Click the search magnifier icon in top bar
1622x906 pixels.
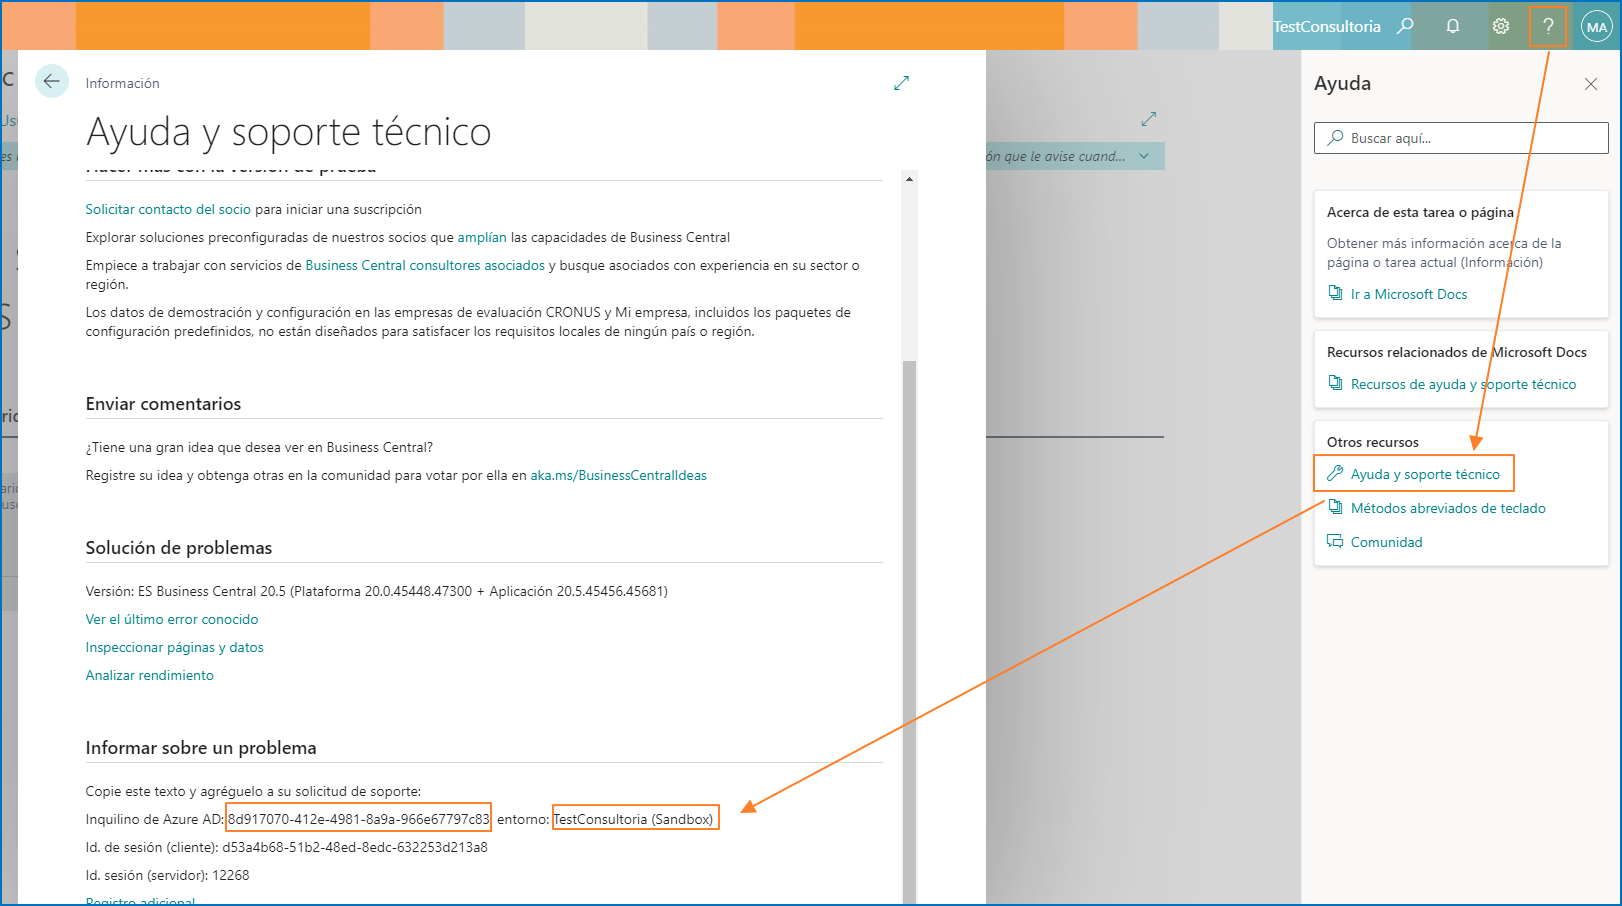1405,26
